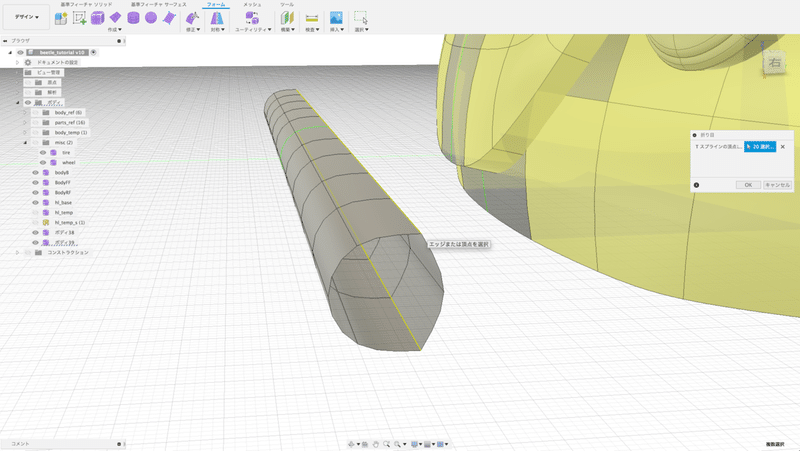This screenshot has width=800, height=451.
Task: Toggle visibility of beetle_tutorial root
Action: [x=20, y=53]
